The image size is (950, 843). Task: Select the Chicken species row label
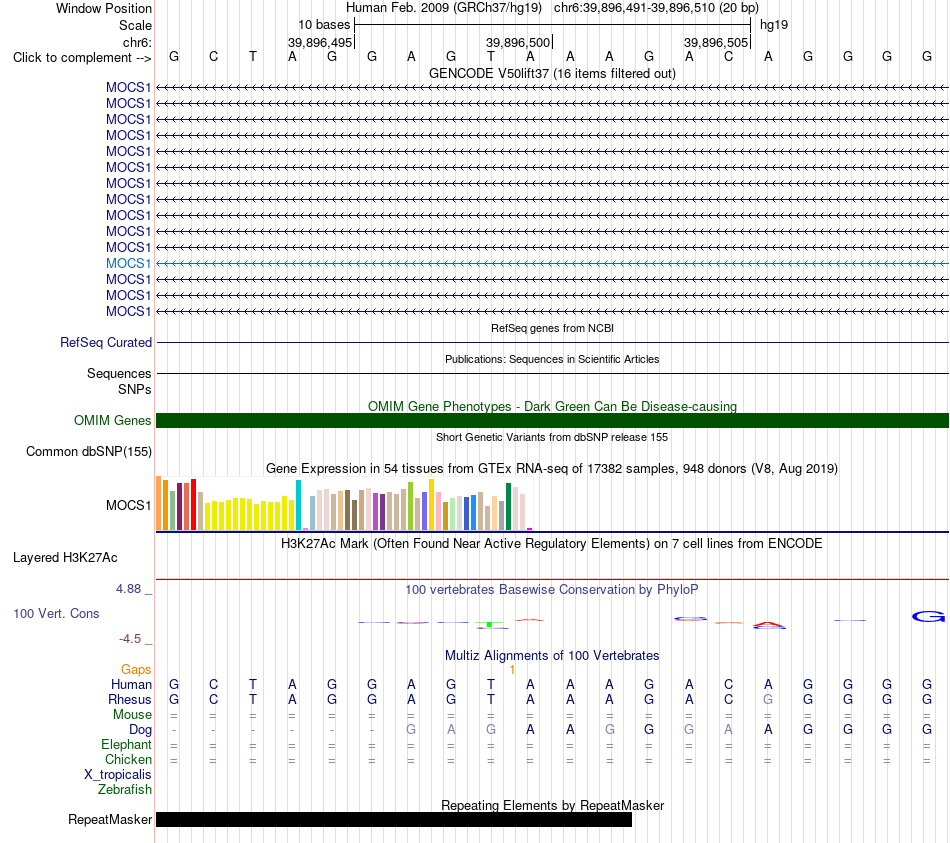[128, 759]
